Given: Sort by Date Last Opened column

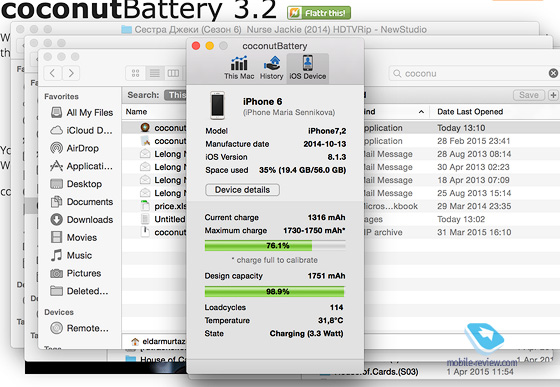Looking at the screenshot, I should pyautogui.click(x=470, y=112).
